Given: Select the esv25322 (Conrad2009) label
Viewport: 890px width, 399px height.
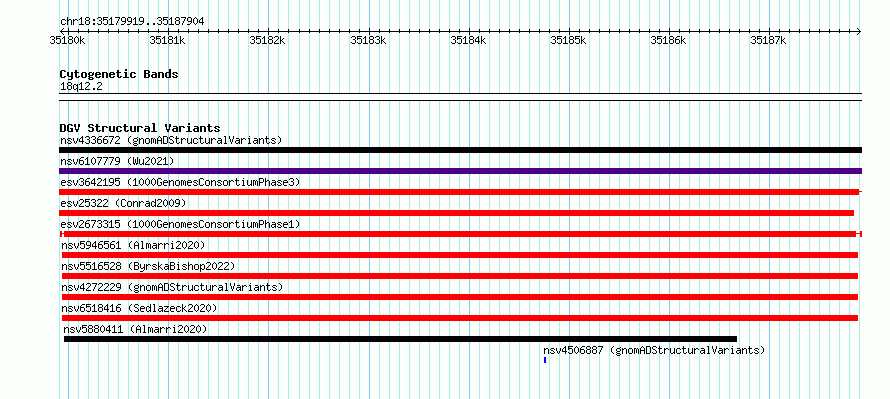Looking at the screenshot, I should [123, 203].
